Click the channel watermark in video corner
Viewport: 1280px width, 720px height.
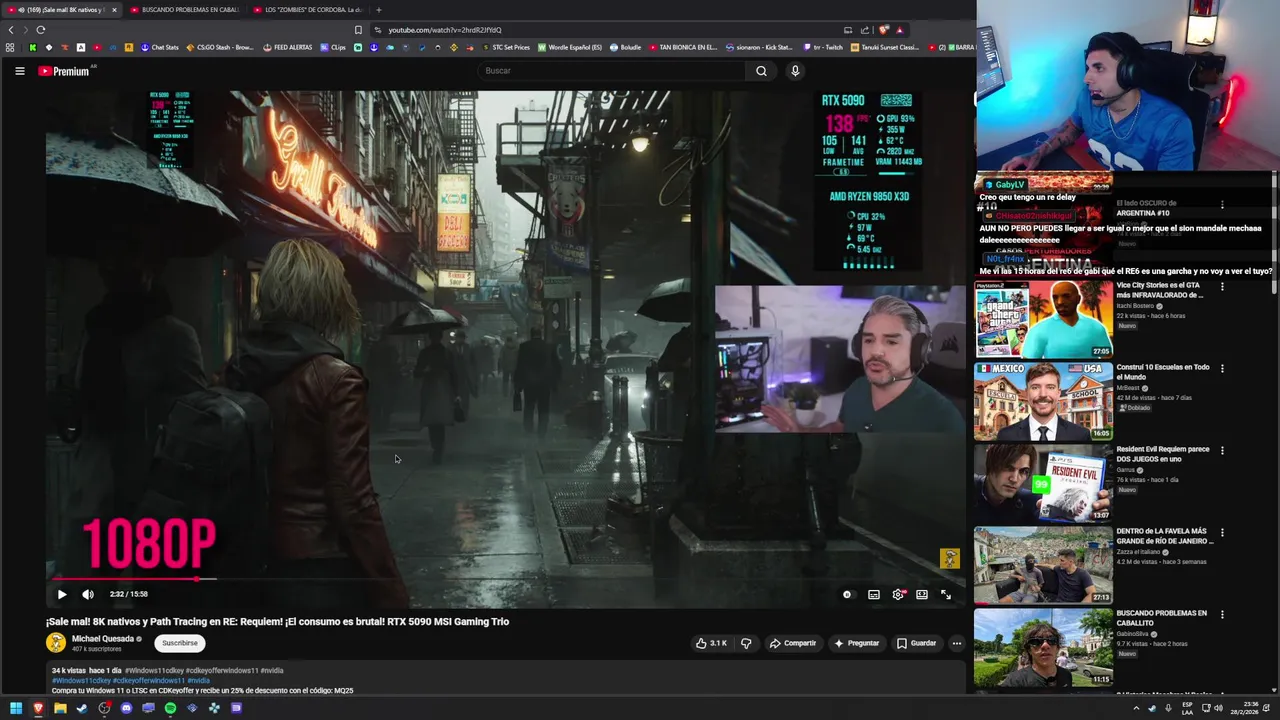coord(949,558)
